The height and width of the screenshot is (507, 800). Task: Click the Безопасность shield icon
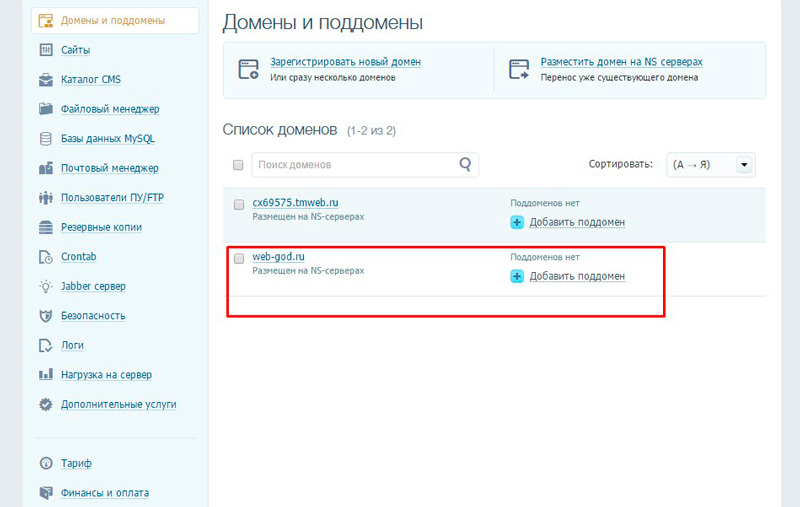point(46,316)
